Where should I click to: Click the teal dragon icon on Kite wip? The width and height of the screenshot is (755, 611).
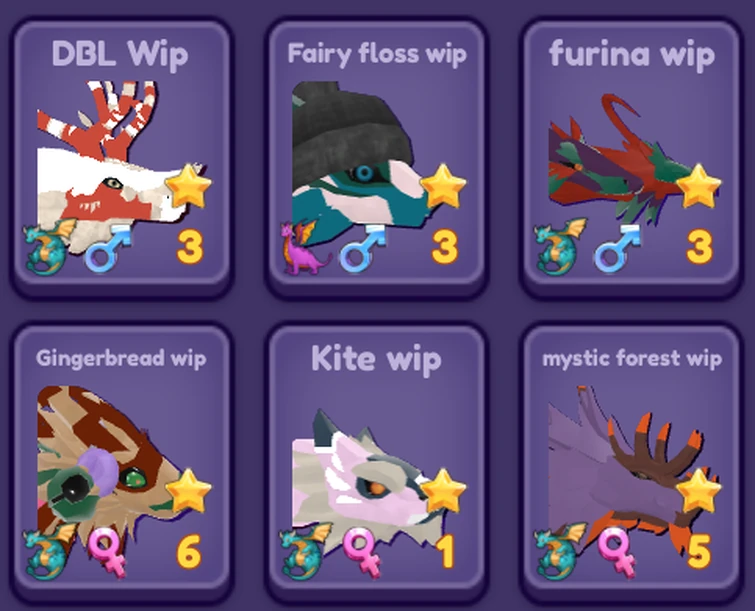click(x=305, y=551)
